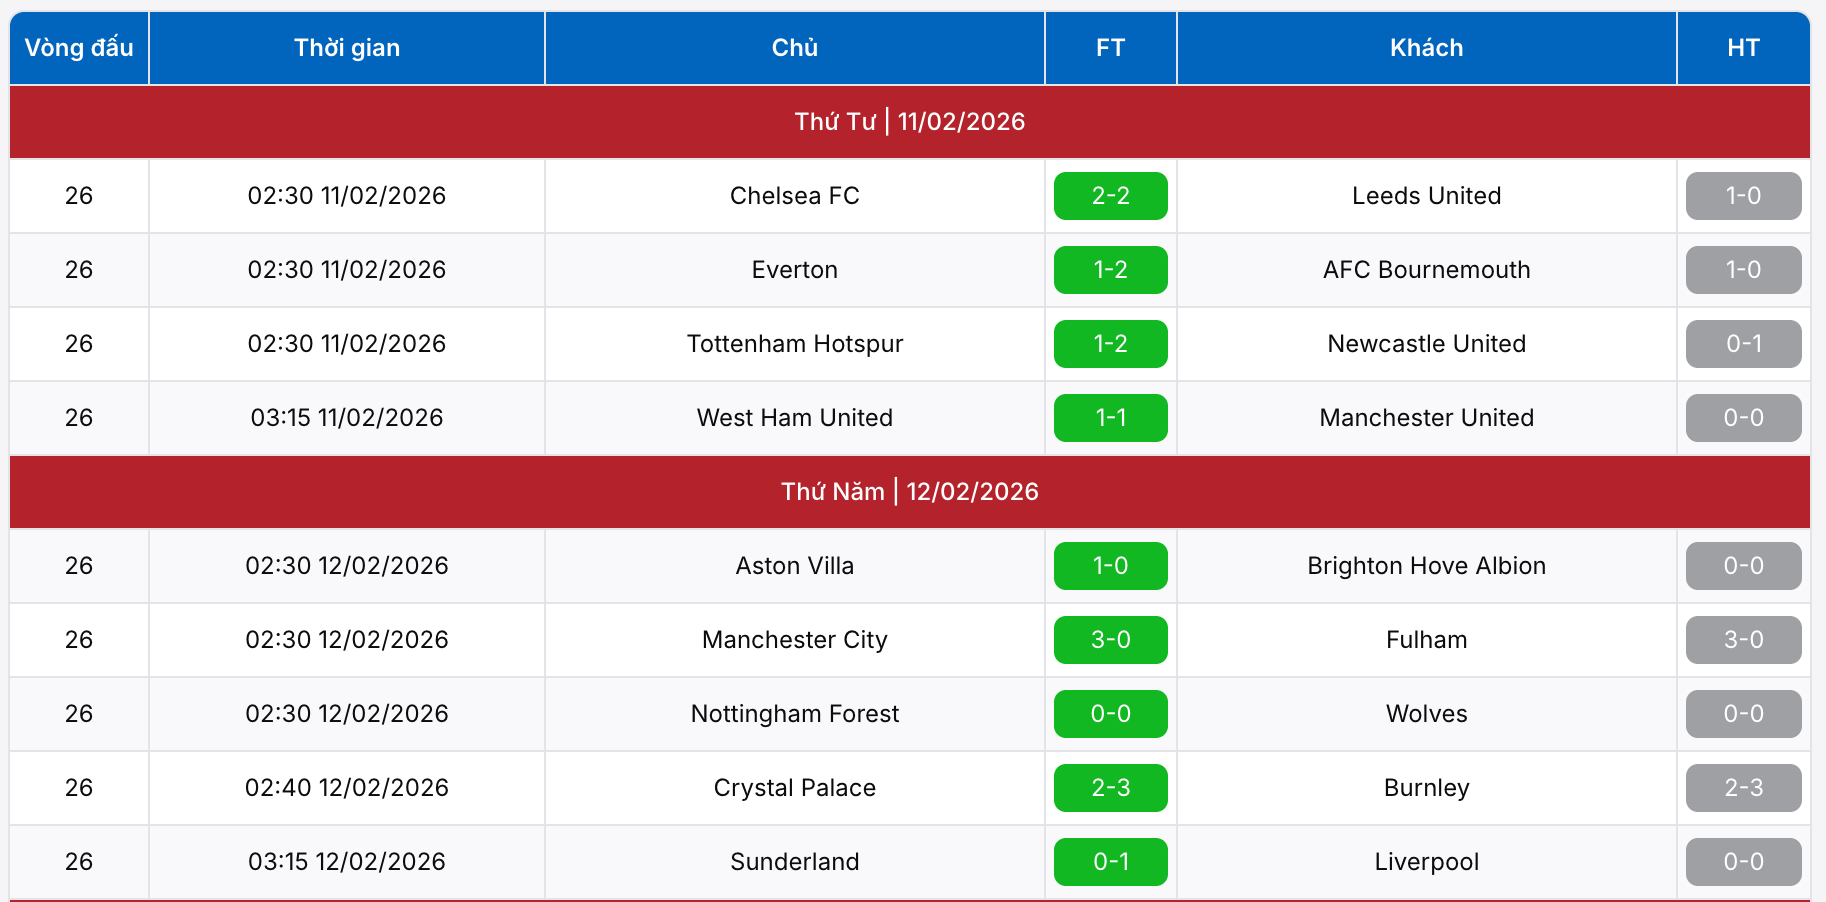Click the Manchester United team name
This screenshot has width=1826, height=902.
tap(1426, 418)
